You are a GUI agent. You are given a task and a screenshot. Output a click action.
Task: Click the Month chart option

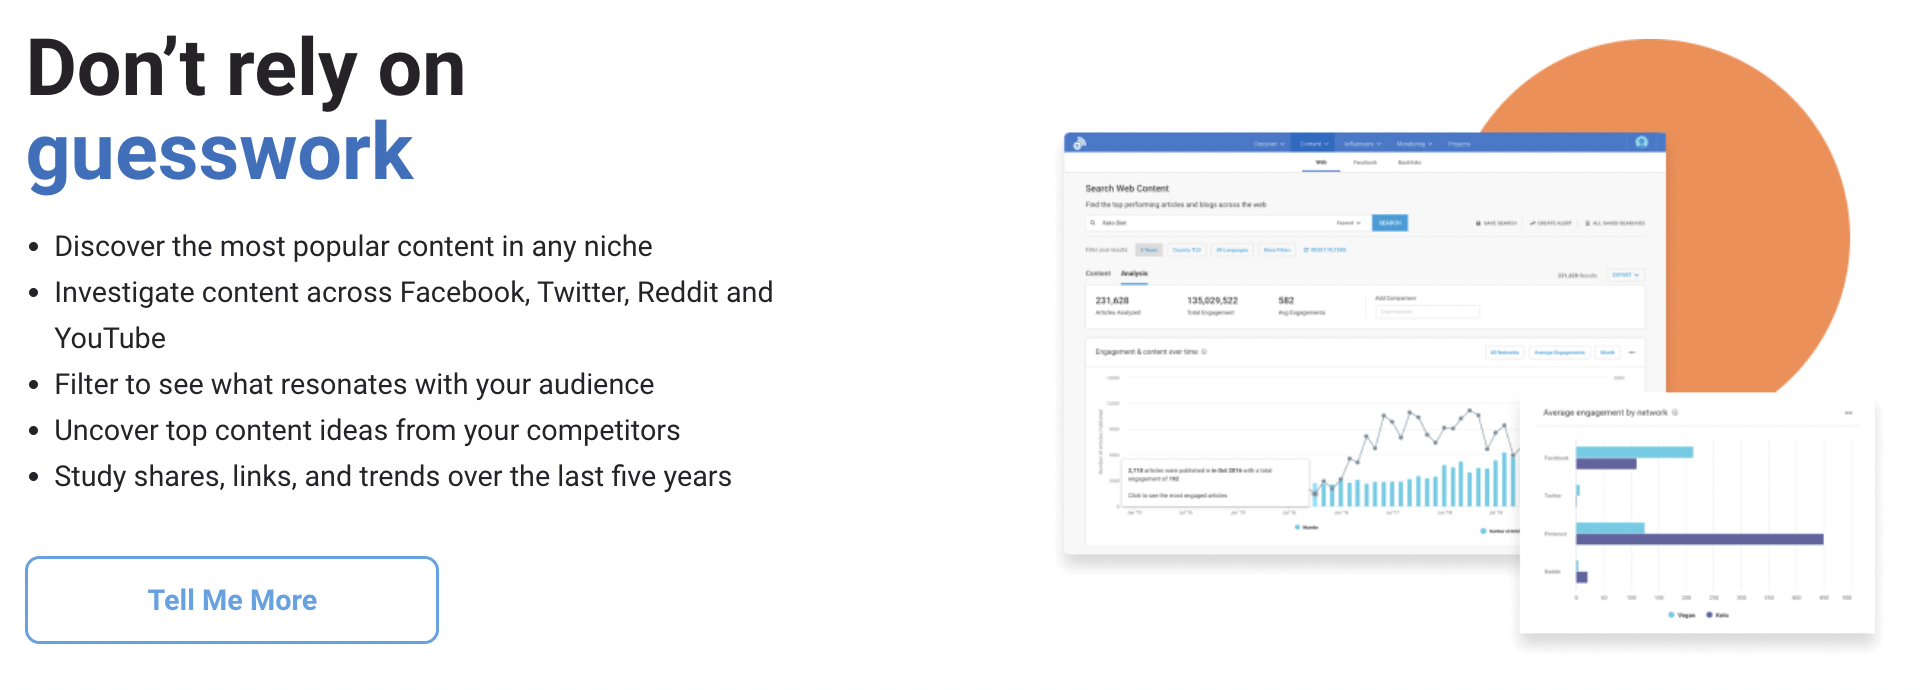pos(1607,352)
